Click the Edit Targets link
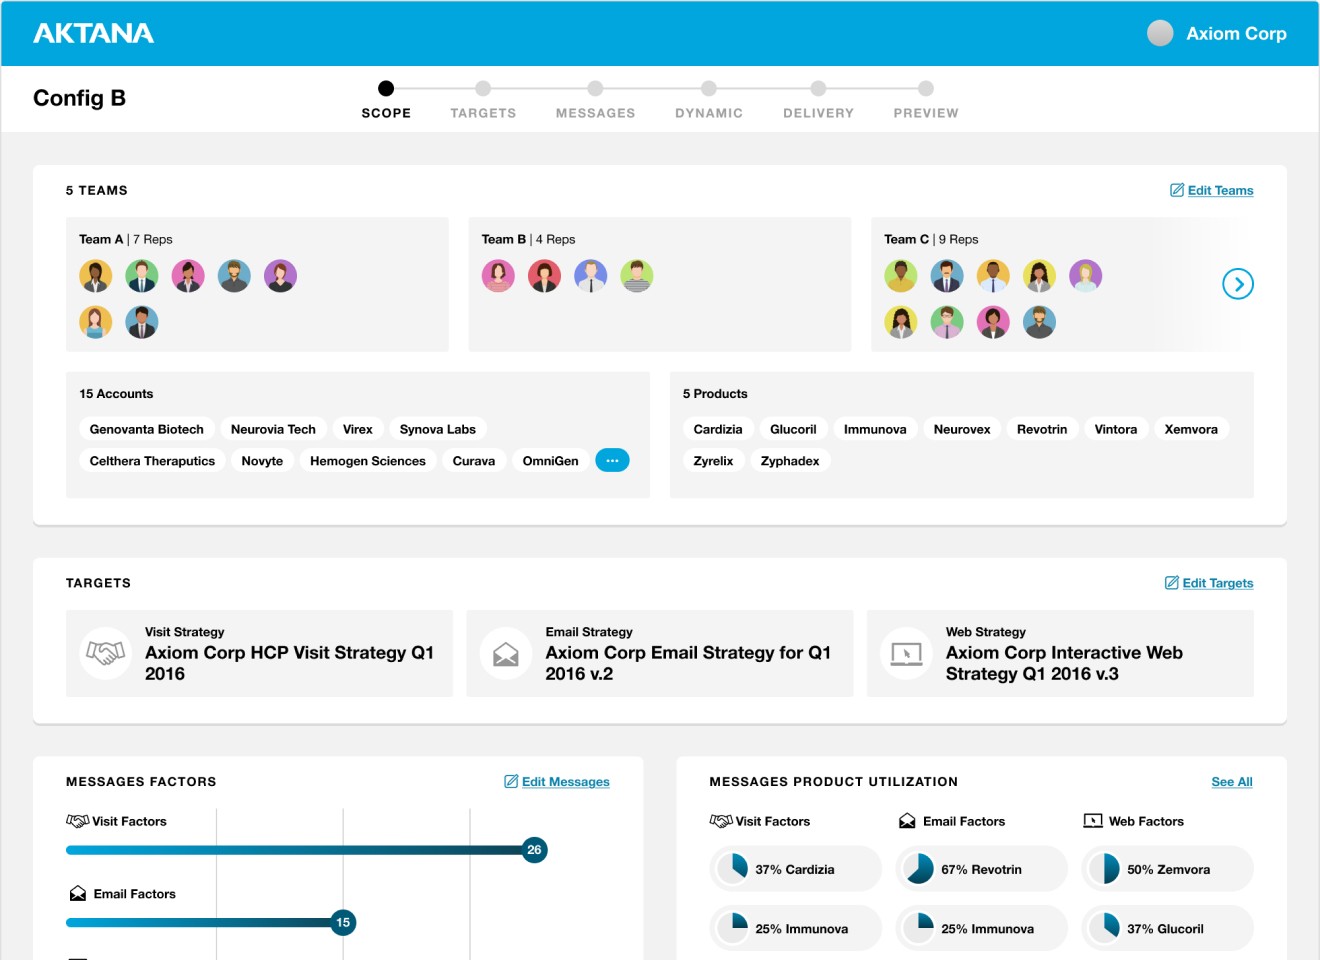1320x960 pixels. click(x=1218, y=583)
